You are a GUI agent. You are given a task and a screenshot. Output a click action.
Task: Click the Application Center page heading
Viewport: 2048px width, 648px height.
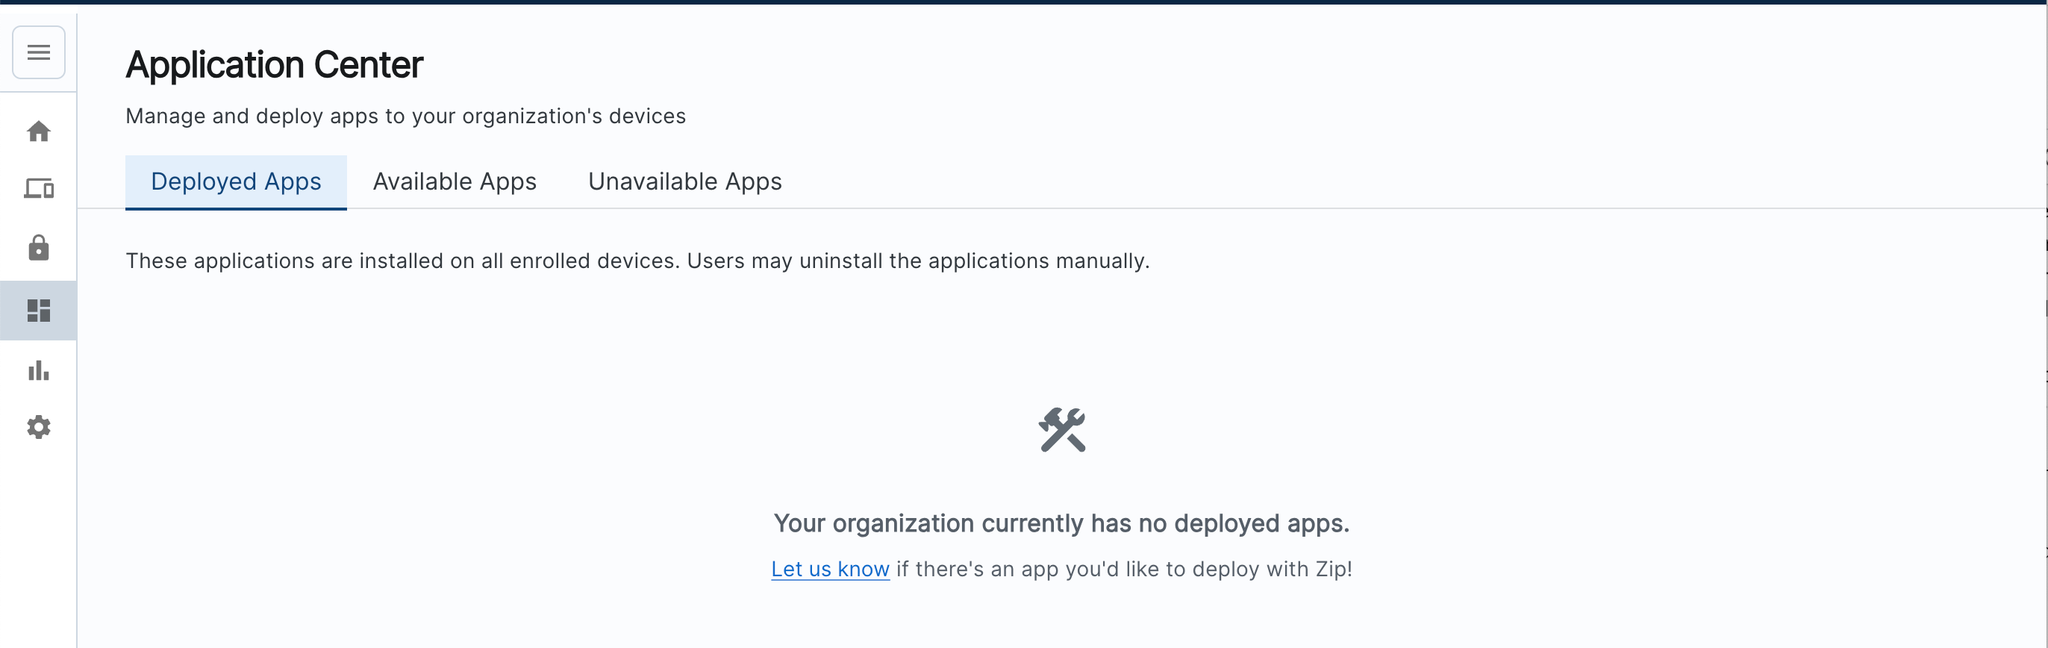[274, 65]
